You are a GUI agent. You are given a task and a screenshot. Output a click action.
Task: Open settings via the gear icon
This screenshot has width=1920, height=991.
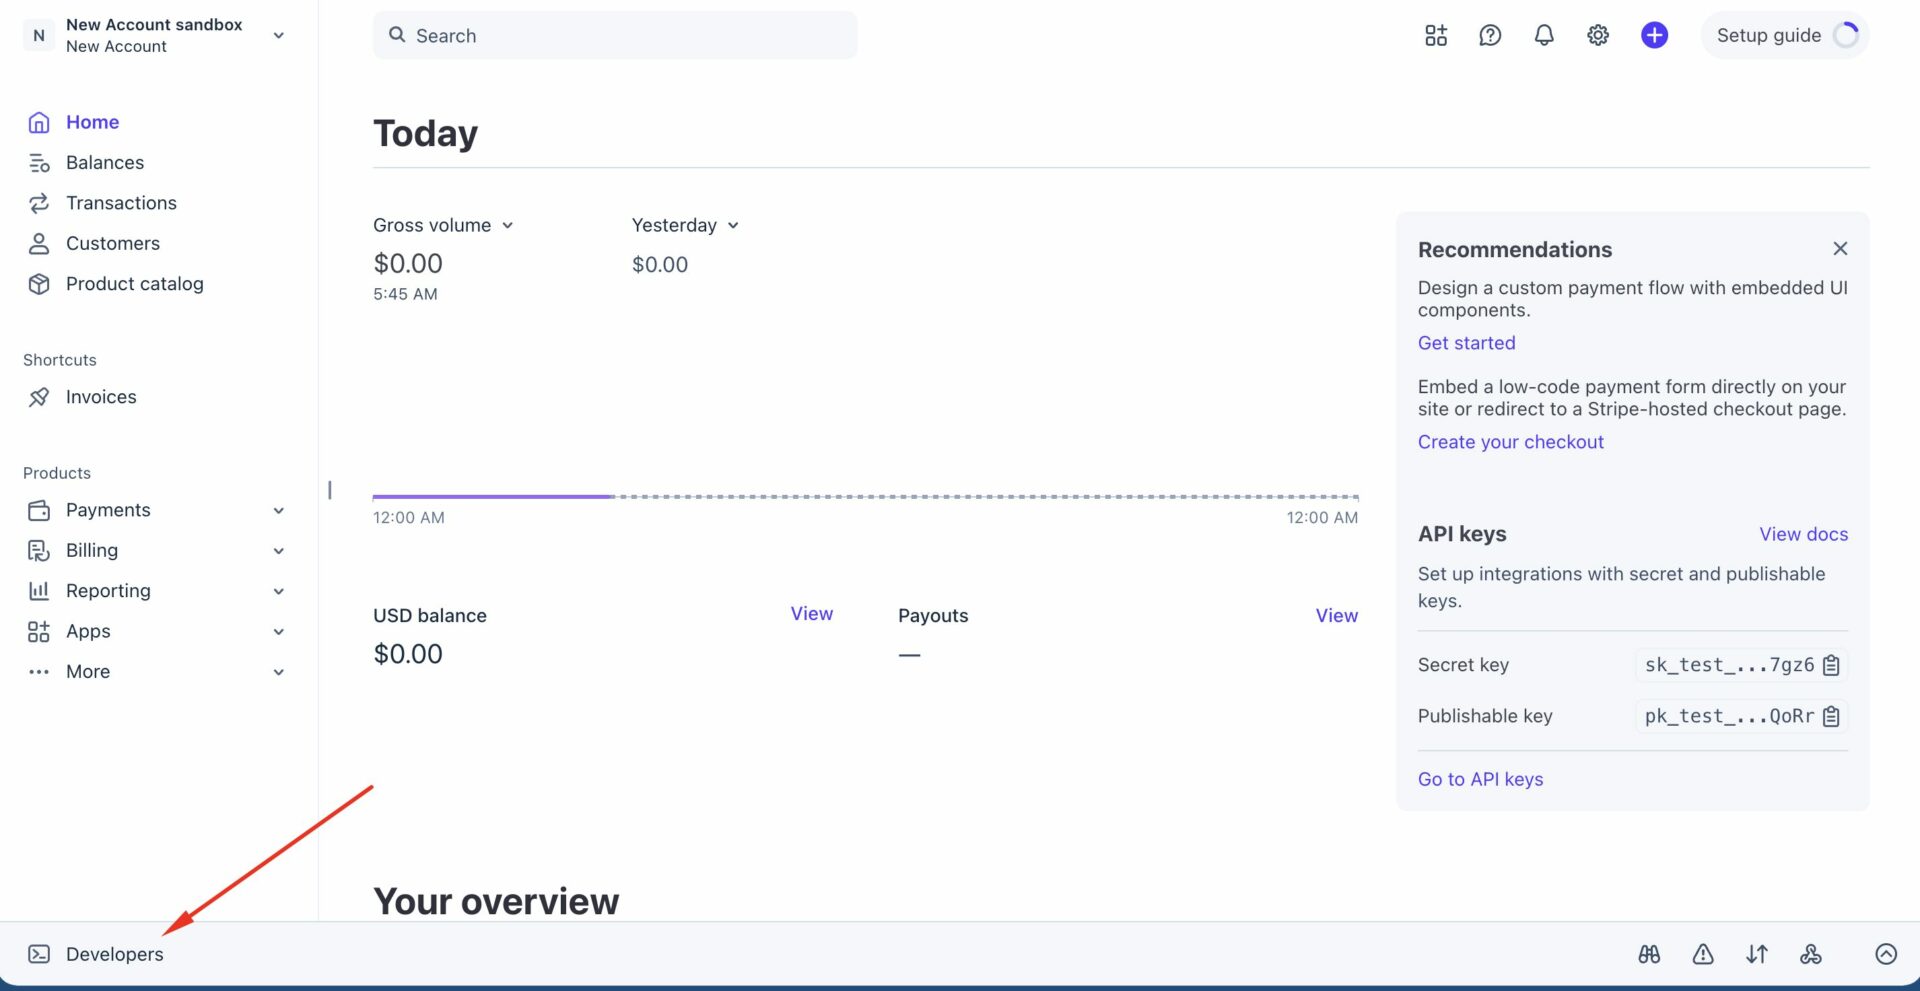coord(1598,36)
